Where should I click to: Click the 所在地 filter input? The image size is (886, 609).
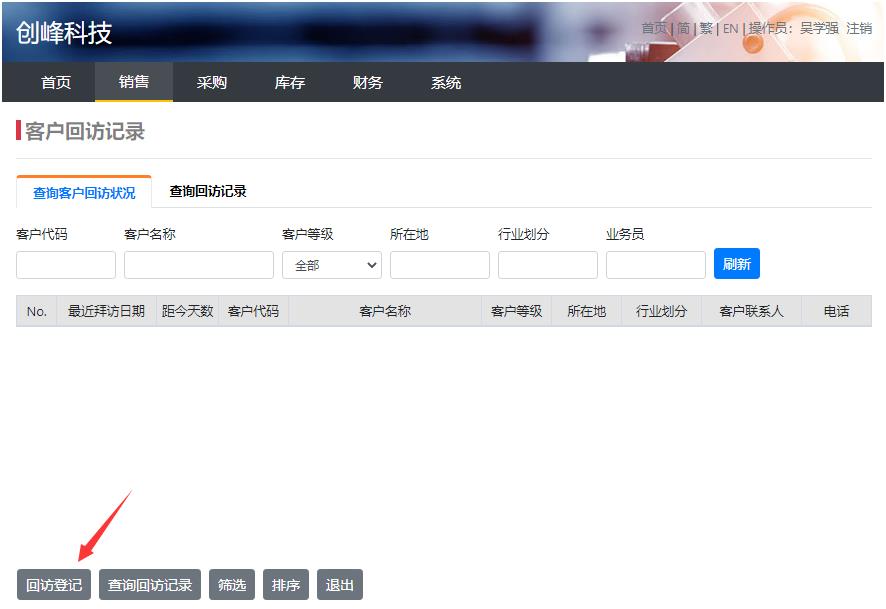440,265
